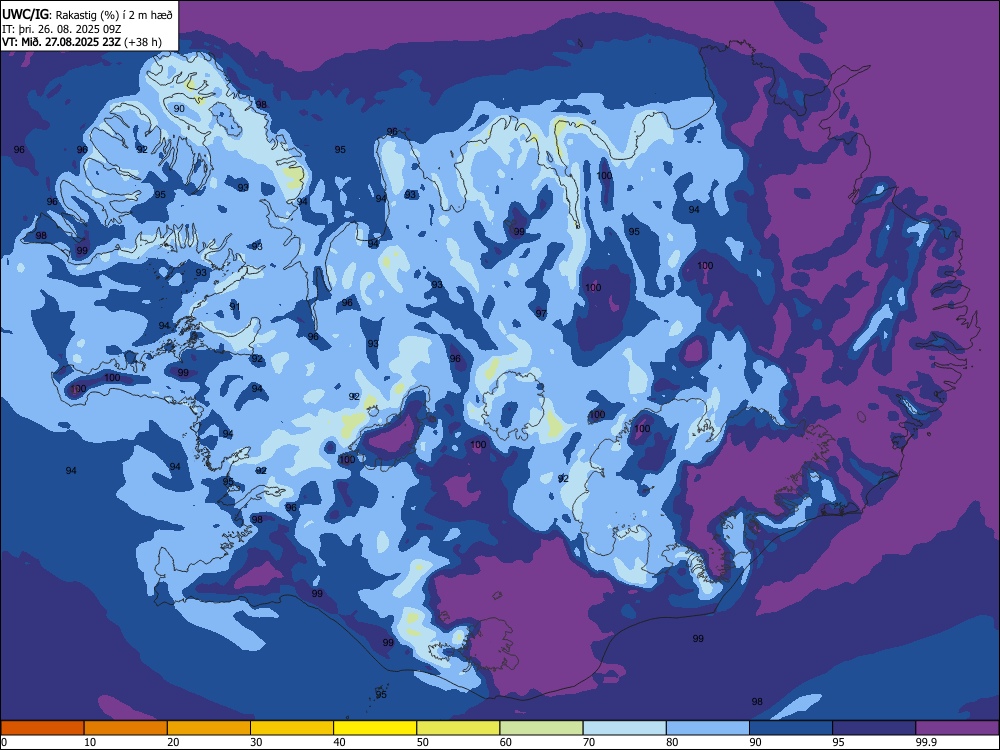Select the indigo 95–99.9 legend swatch
This screenshot has height=750, width=1000.
pos(874,728)
